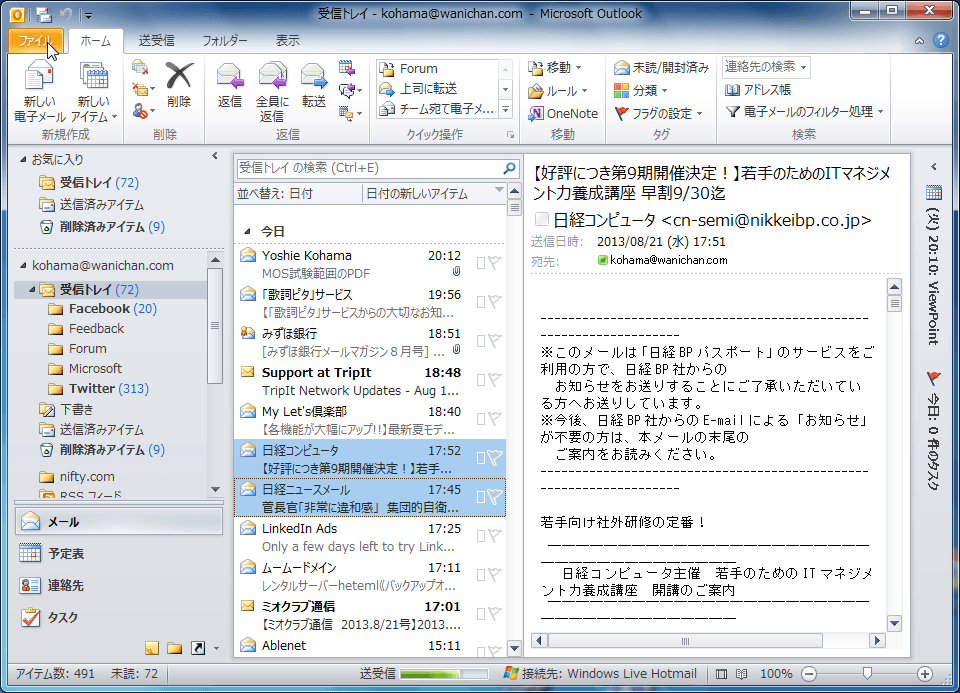The image size is (960, 693).
Task: Click the meeting reply icon in the 返信 group
Action: (x=347, y=67)
